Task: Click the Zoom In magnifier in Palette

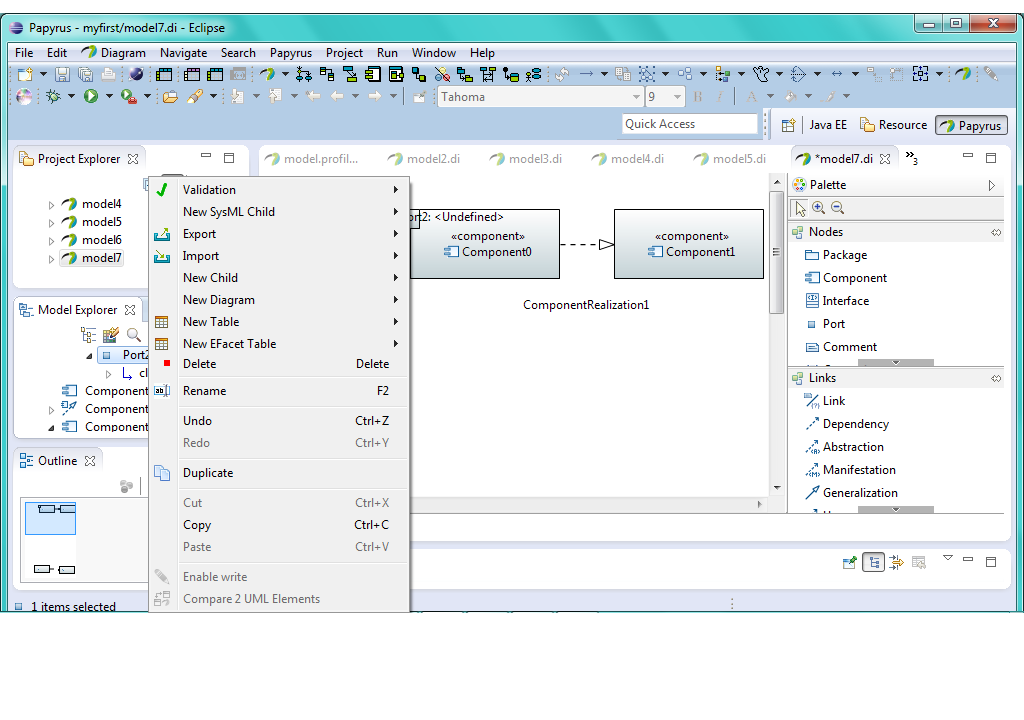Action: pyautogui.click(x=818, y=208)
